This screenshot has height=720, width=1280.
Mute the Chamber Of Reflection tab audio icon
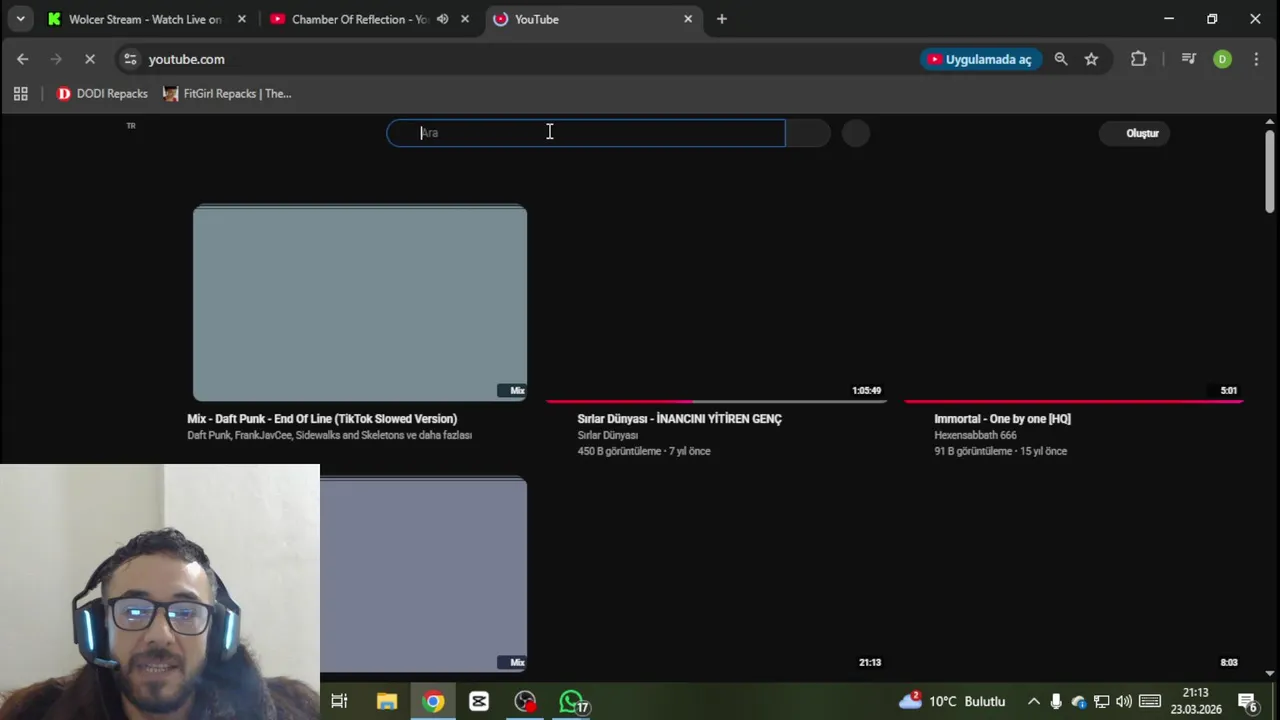point(442,19)
